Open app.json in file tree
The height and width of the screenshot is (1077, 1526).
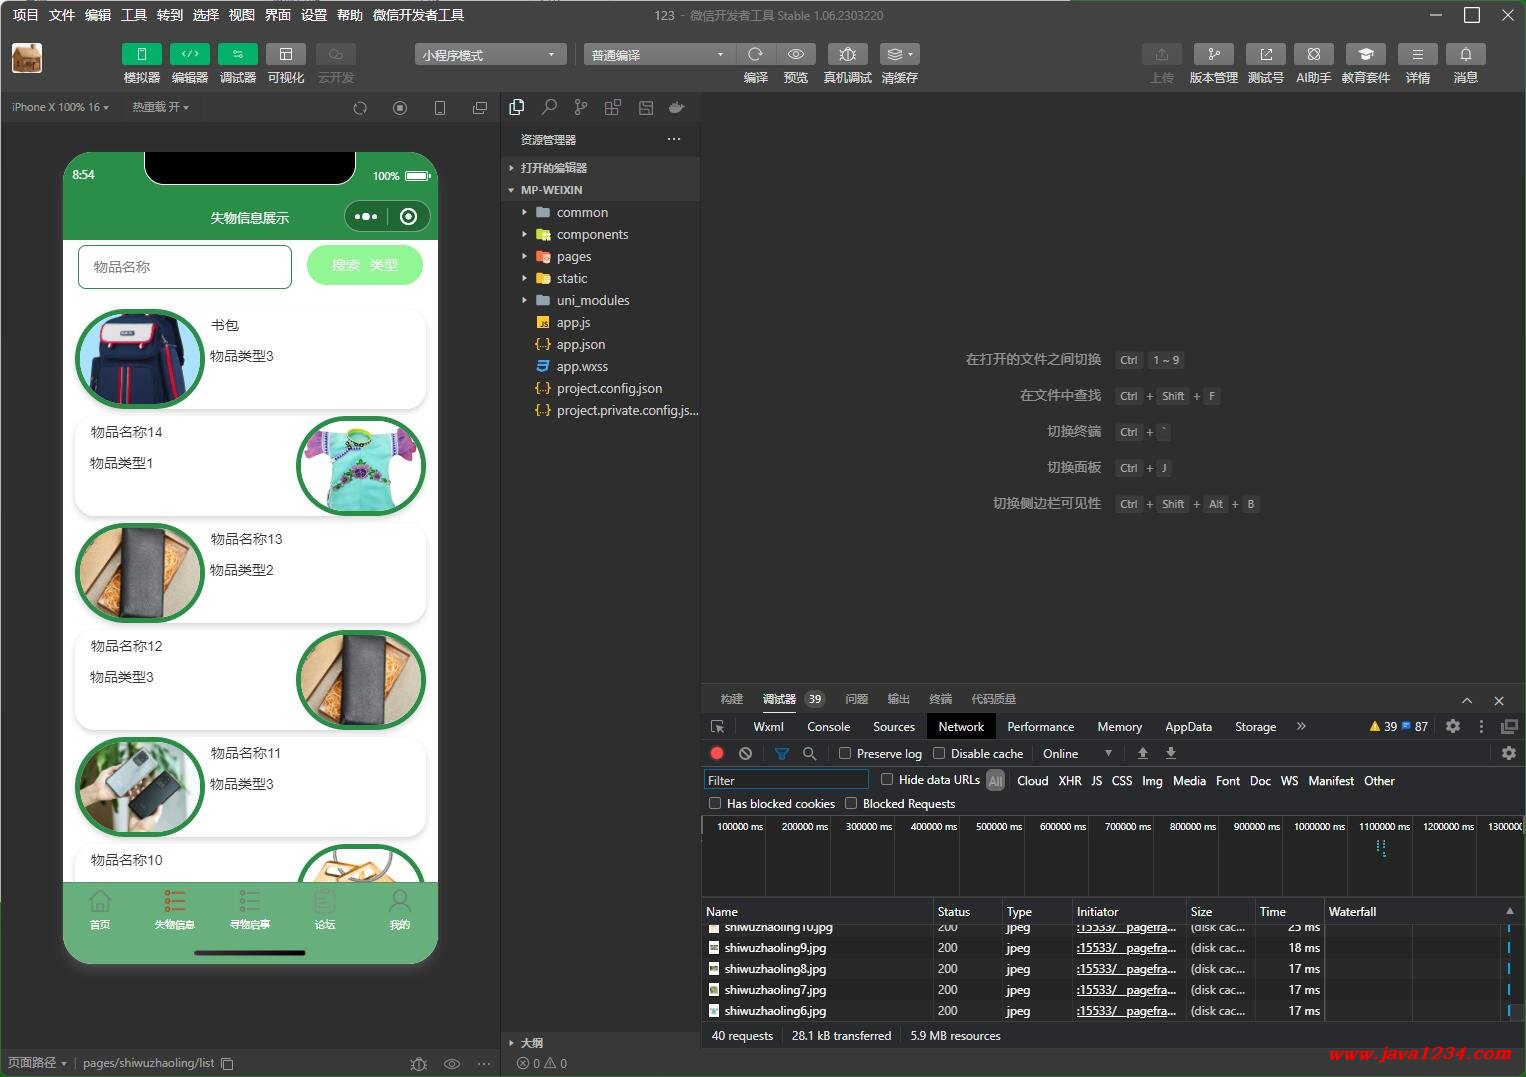(581, 345)
